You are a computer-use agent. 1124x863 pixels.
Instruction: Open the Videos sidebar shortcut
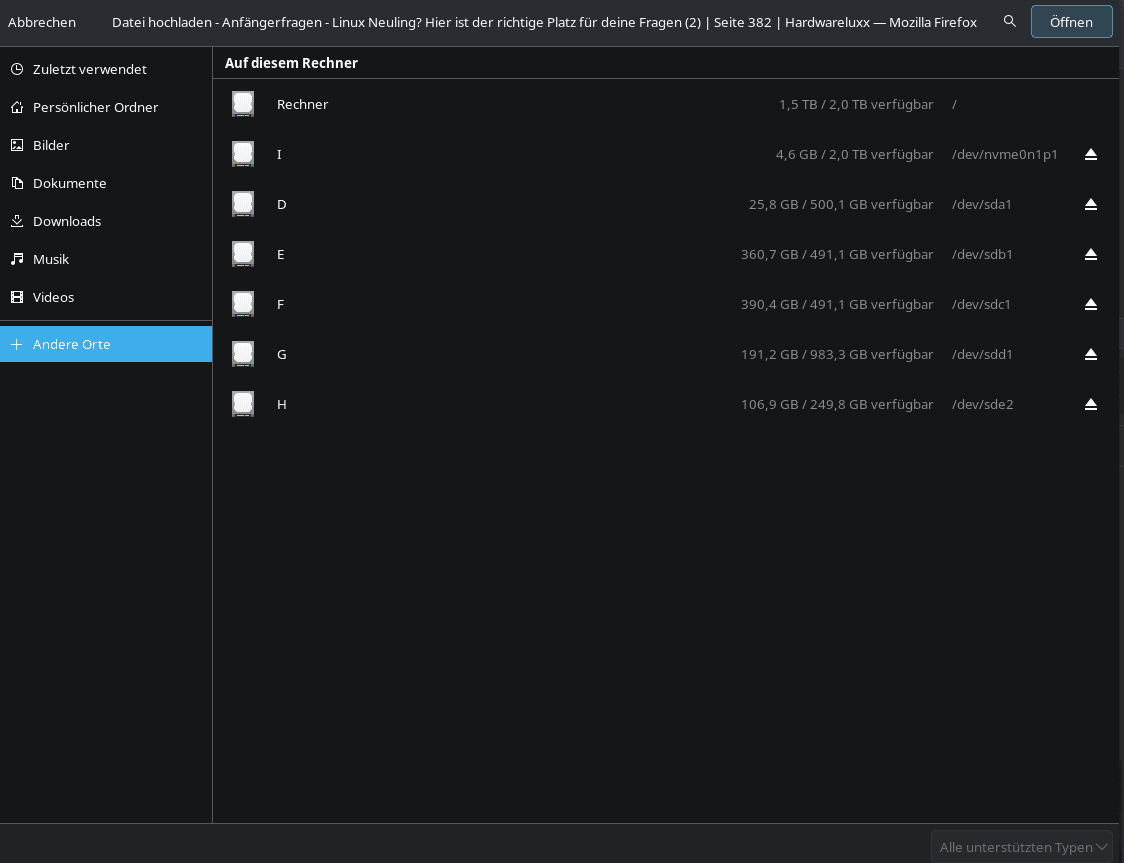coord(53,297)
